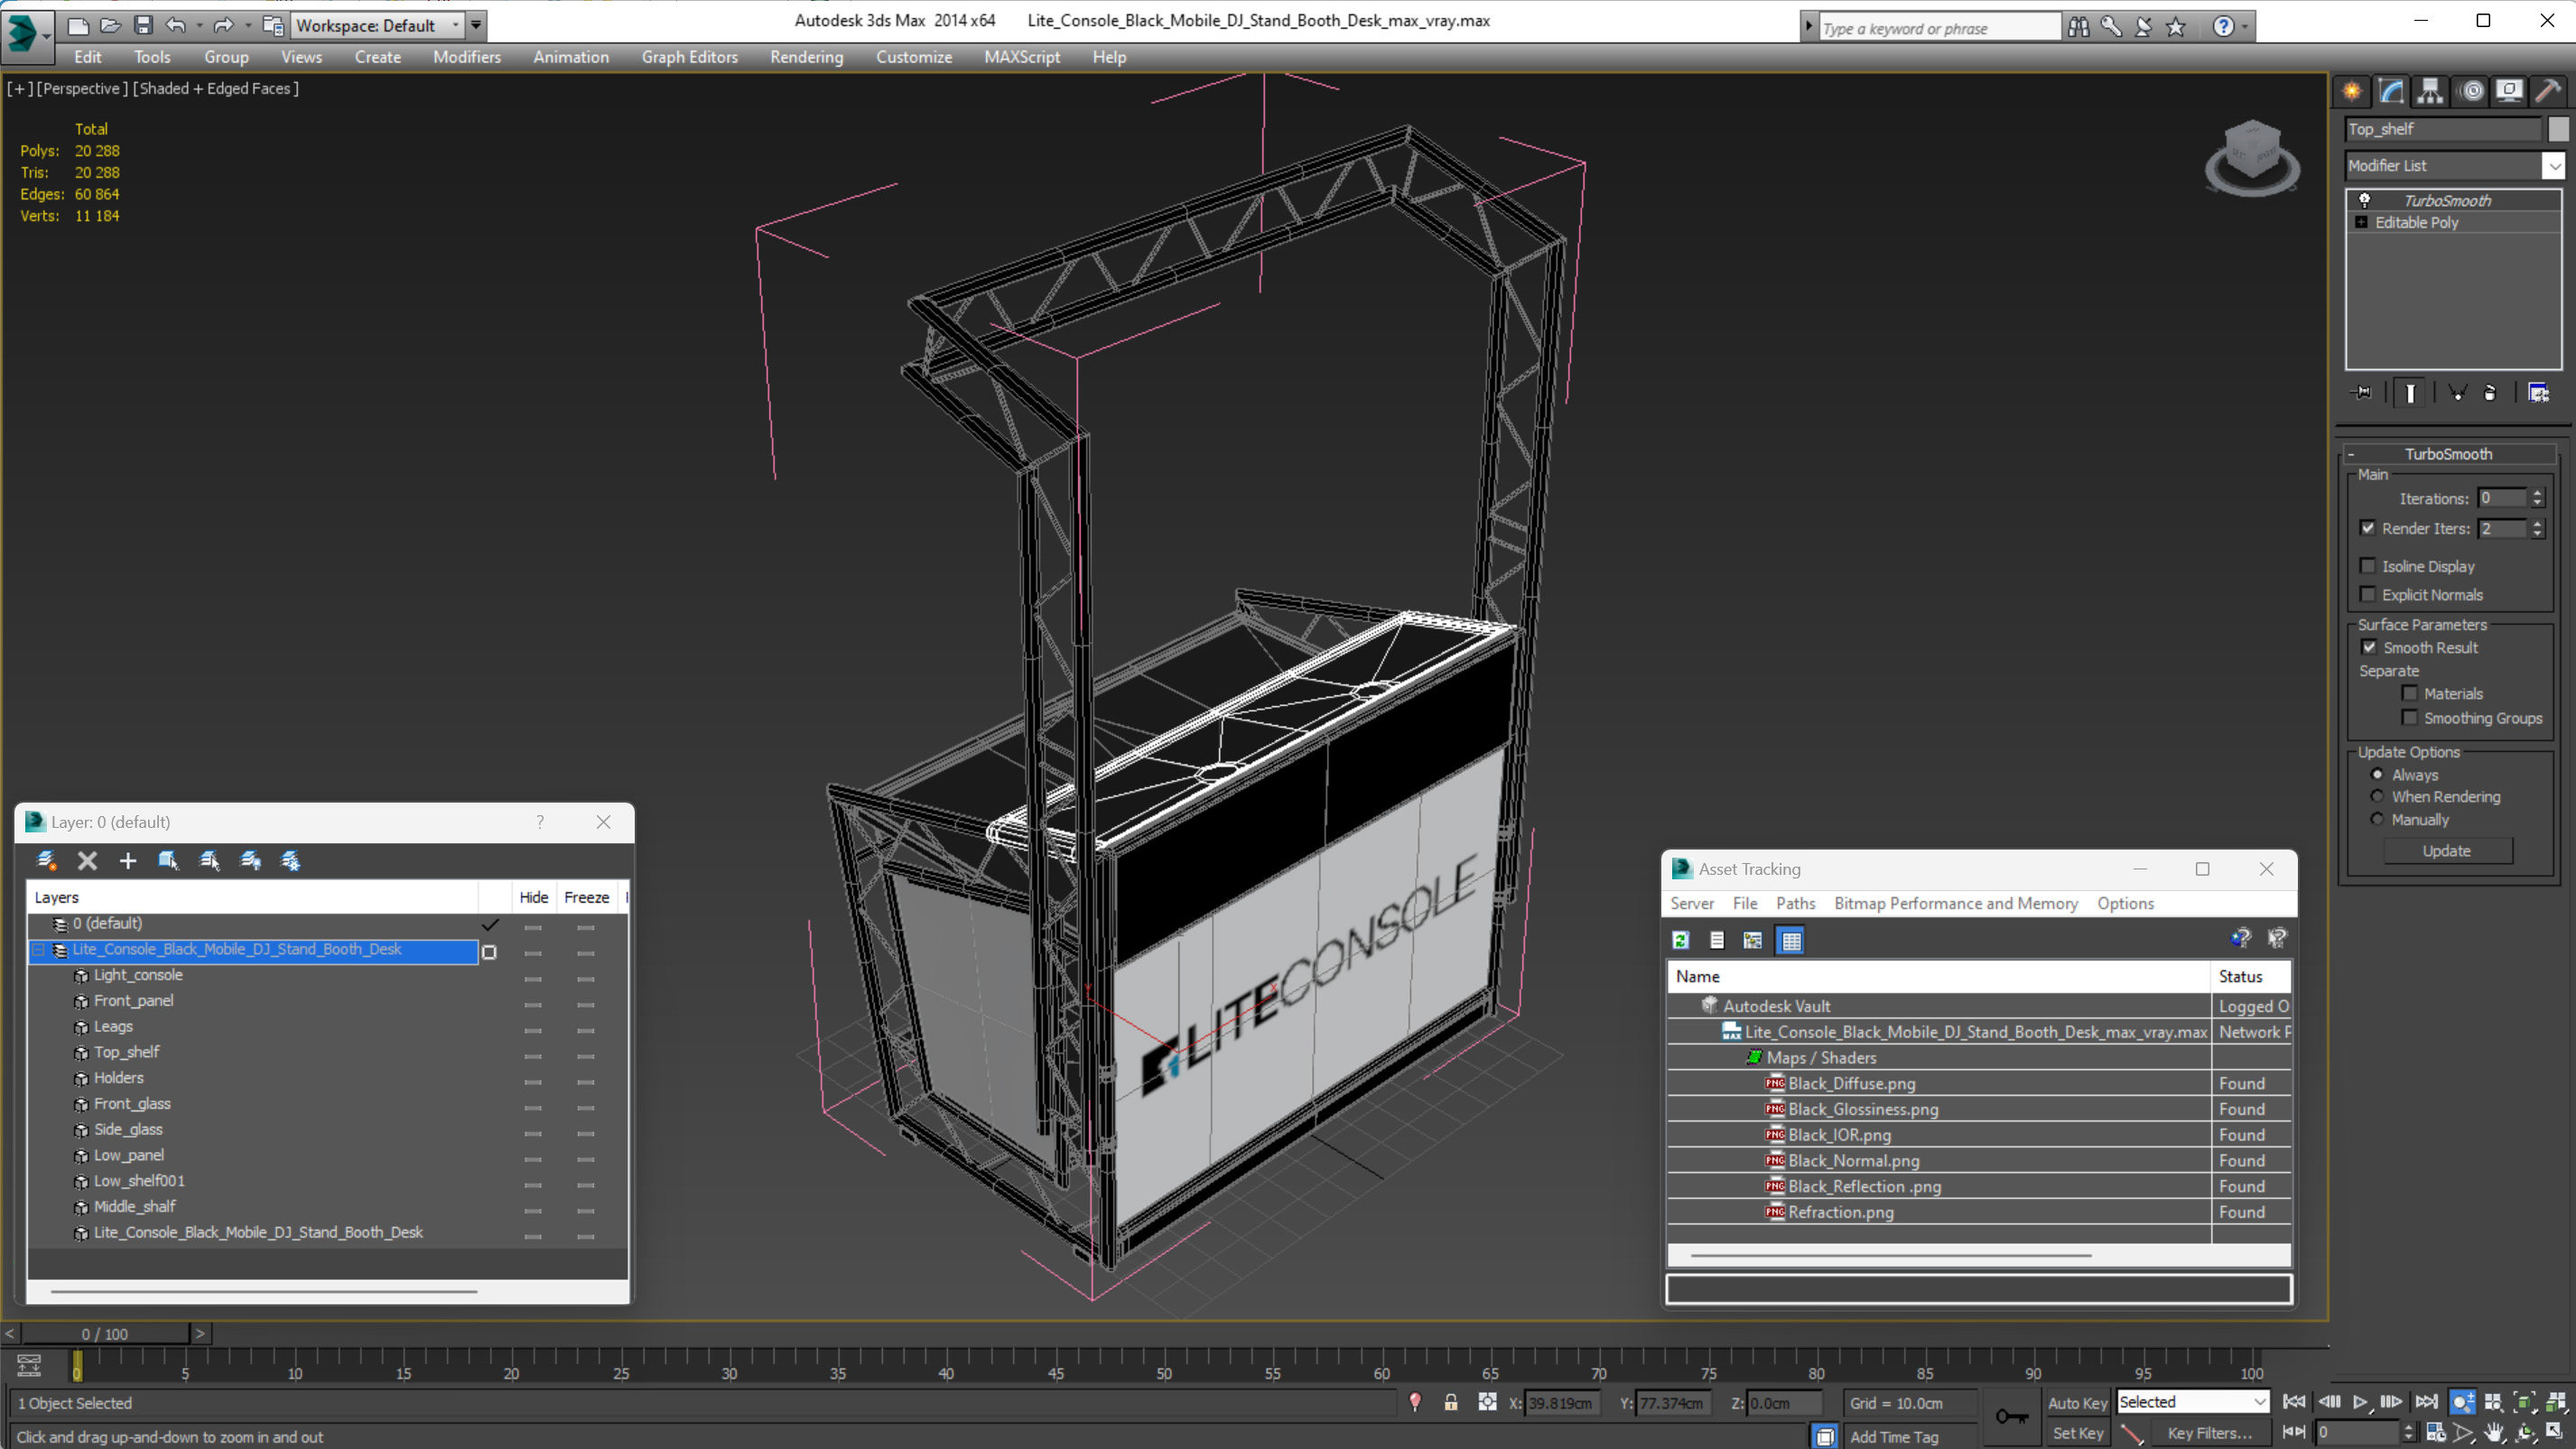Image resolution: width=2576 pixels, height=1449 pixels.
Task: Click the Set Keys key icon
Action: [x=2011, y=1416]
